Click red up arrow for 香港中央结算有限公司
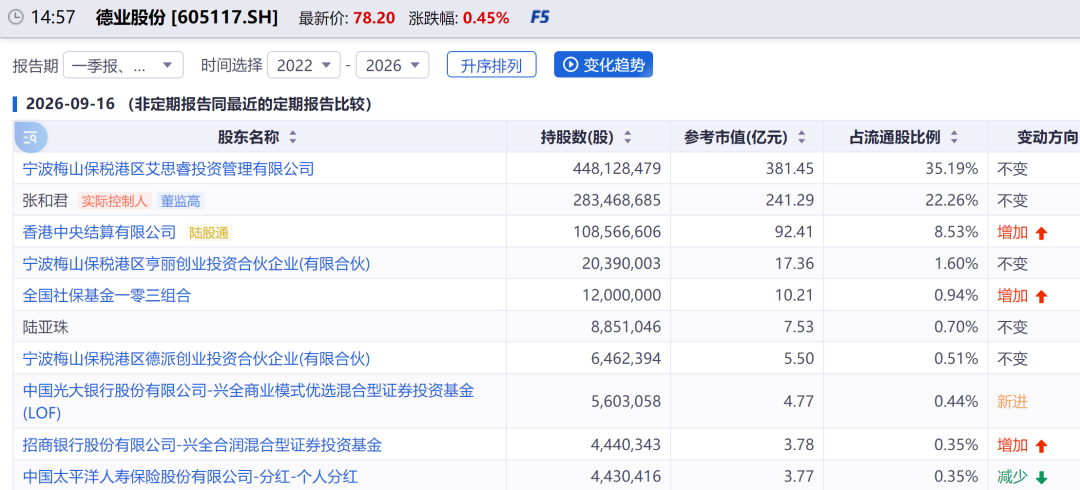Viewport: 1080px width, 490px height. point(1041,233)
